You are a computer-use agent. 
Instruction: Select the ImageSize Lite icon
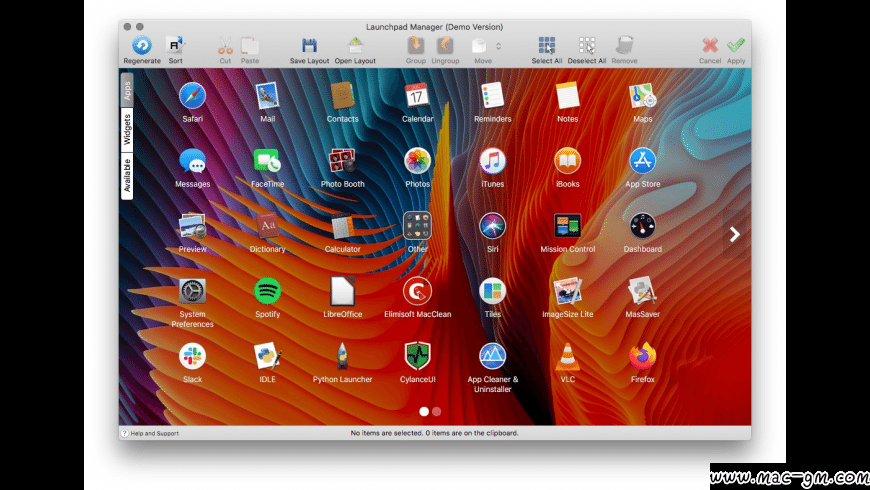point(568,291)
